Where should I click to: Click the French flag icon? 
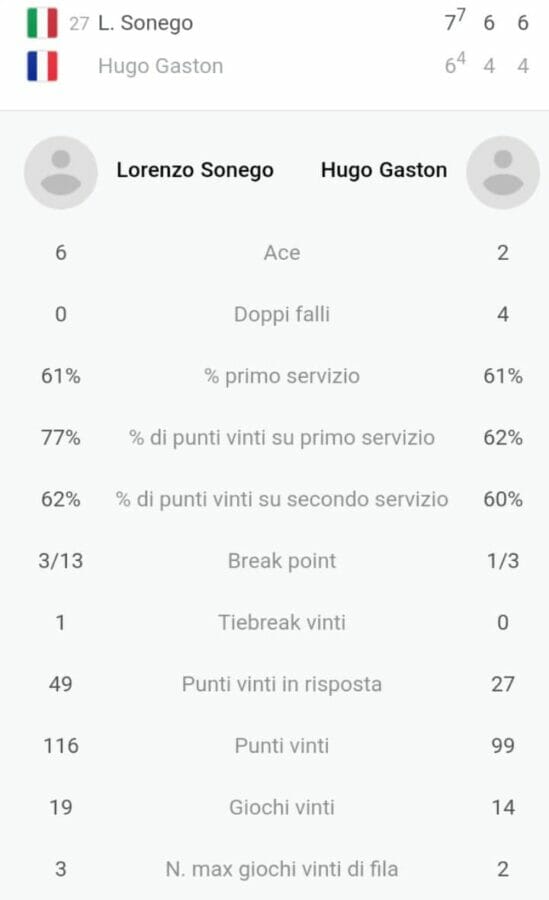pyautogui.click(x=42, y=66)
